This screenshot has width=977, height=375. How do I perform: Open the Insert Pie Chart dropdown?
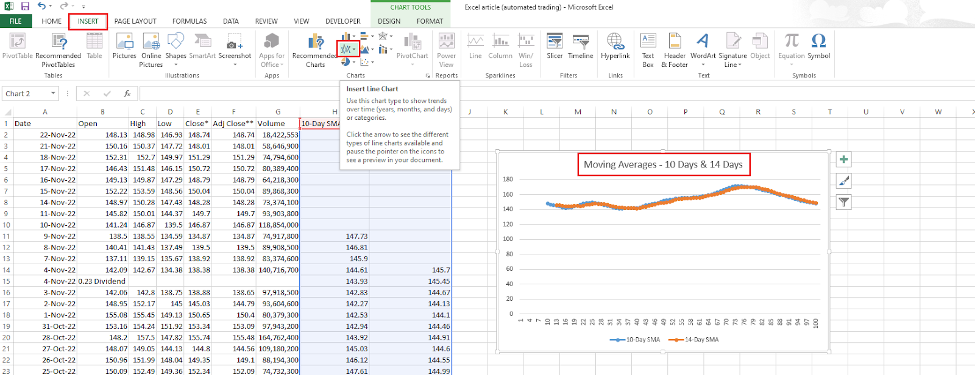(x=348, y=62)
